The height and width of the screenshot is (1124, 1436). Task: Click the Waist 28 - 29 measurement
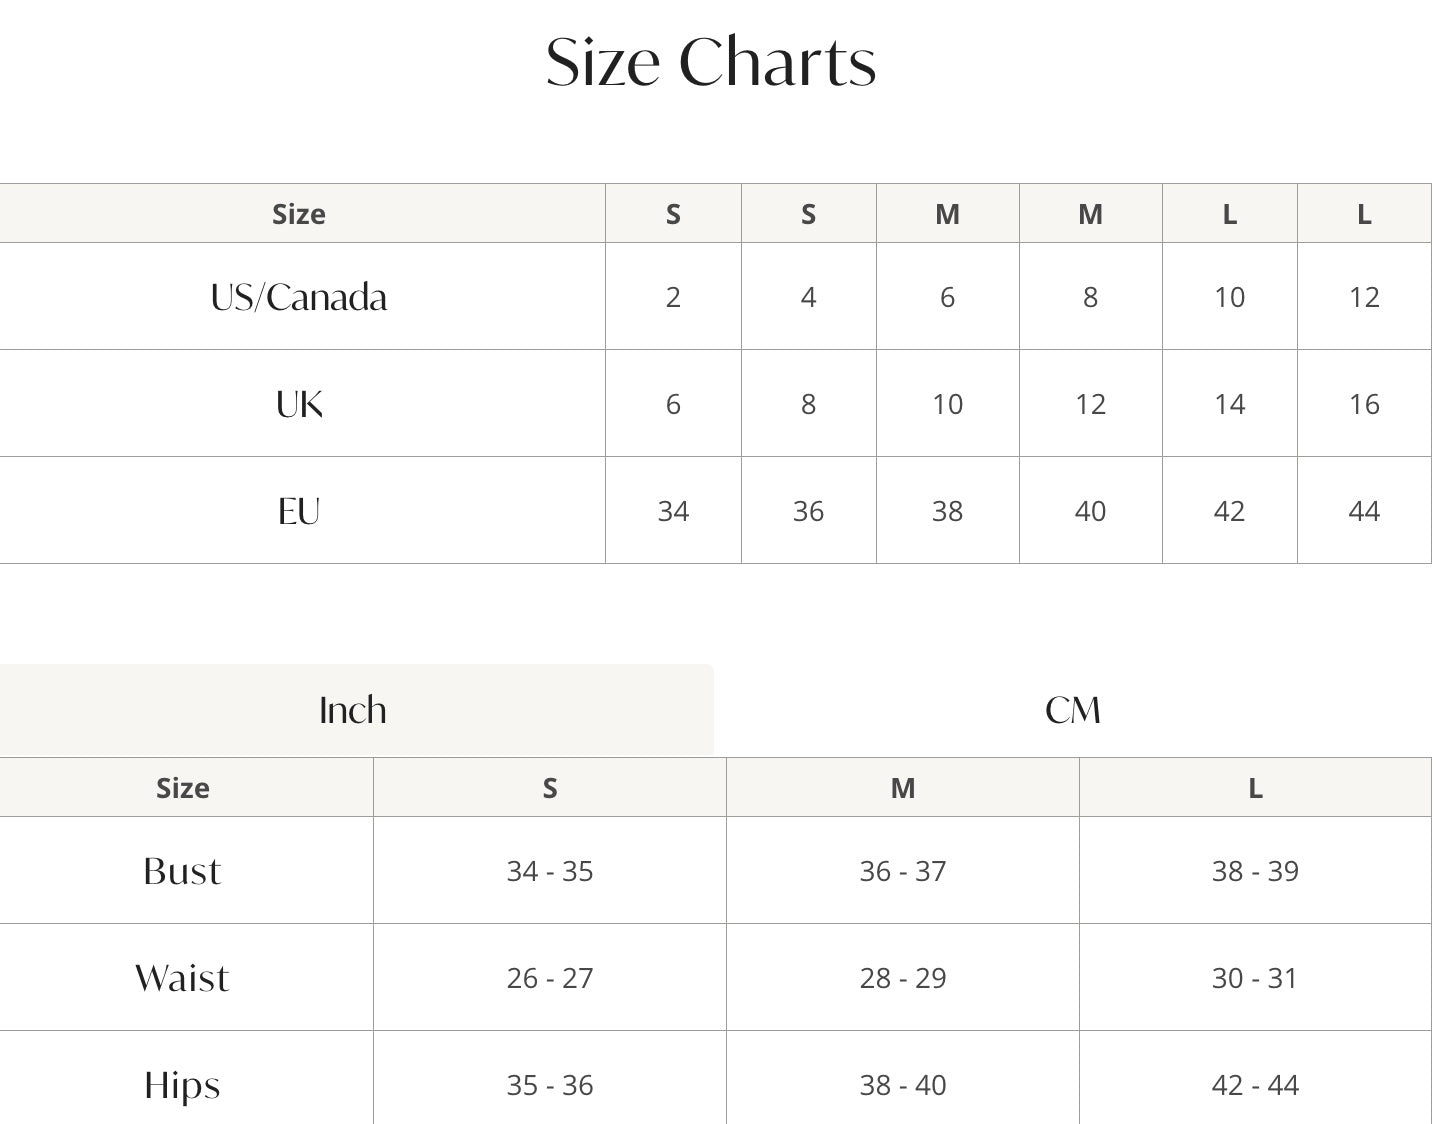(x=903, y=978)
